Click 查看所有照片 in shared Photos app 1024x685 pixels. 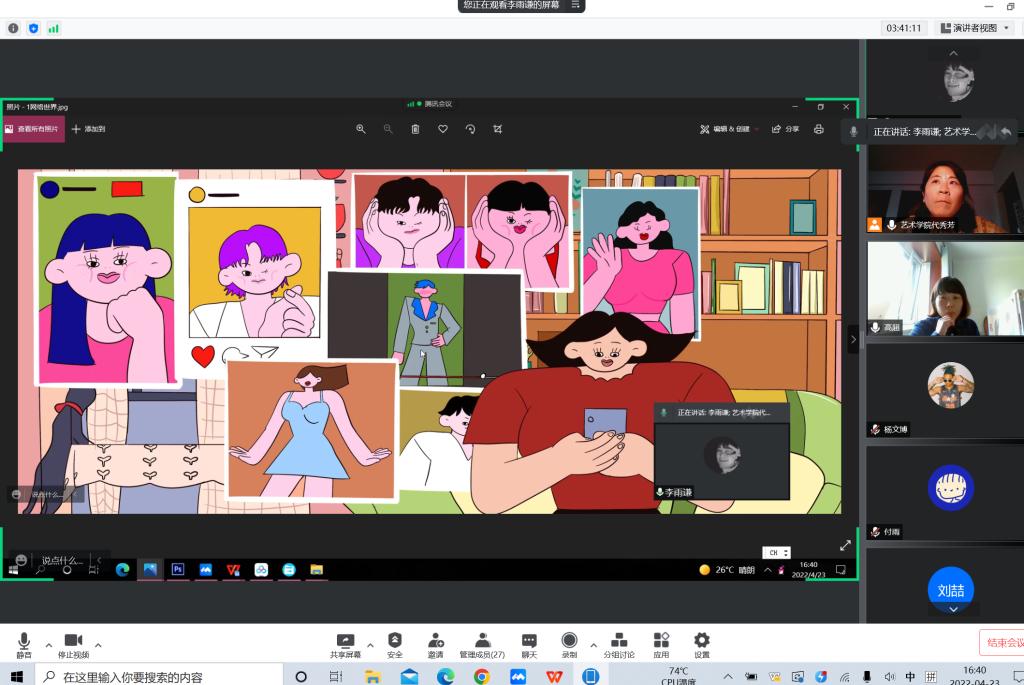click(x=33, y=129)
